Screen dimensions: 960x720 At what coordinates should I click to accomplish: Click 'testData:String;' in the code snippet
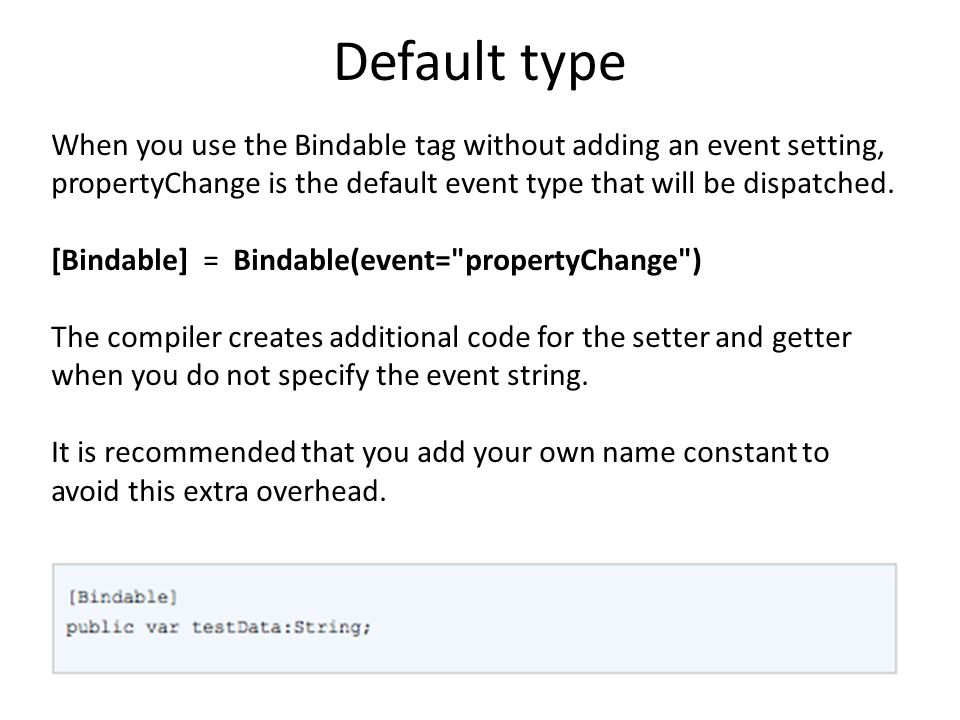tap(282, 628)
